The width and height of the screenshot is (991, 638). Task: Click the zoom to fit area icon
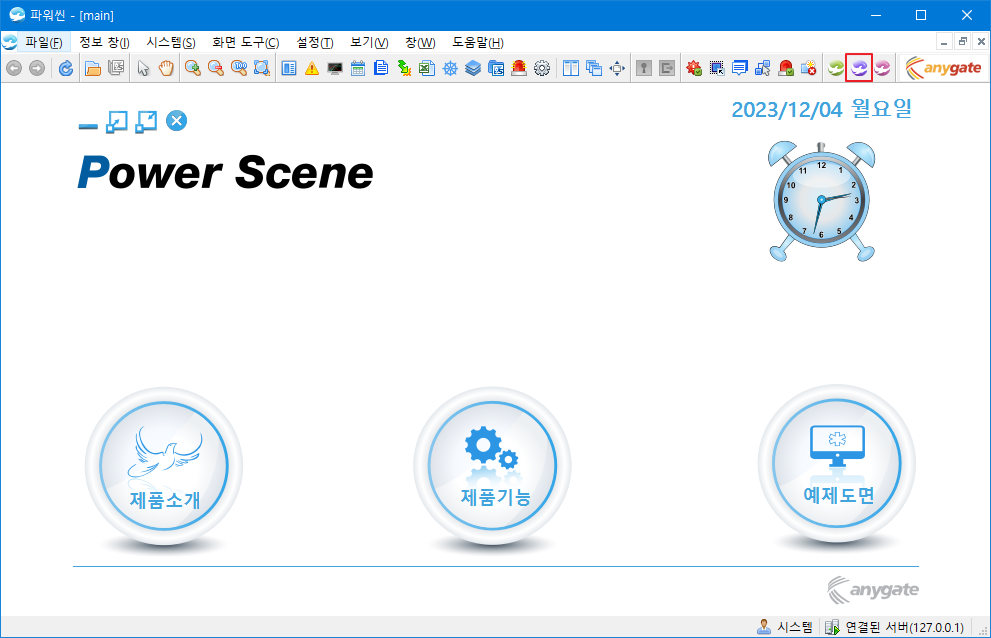tap(262, 68)
